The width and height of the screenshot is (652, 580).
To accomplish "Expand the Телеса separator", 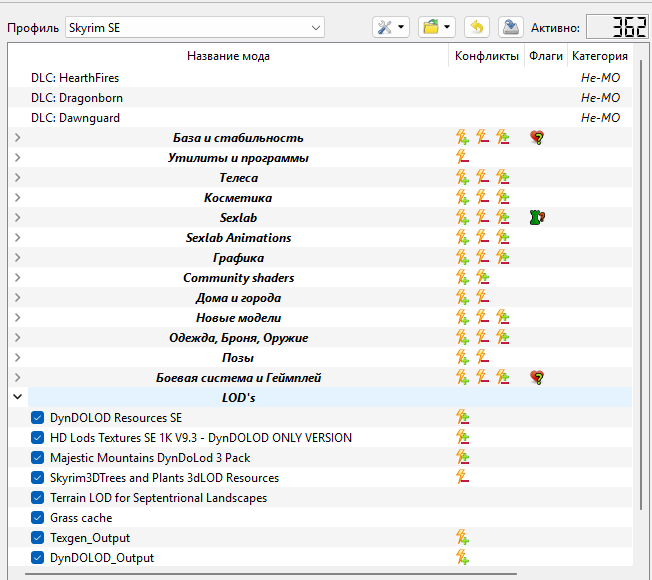I will [x=17, y=178].
